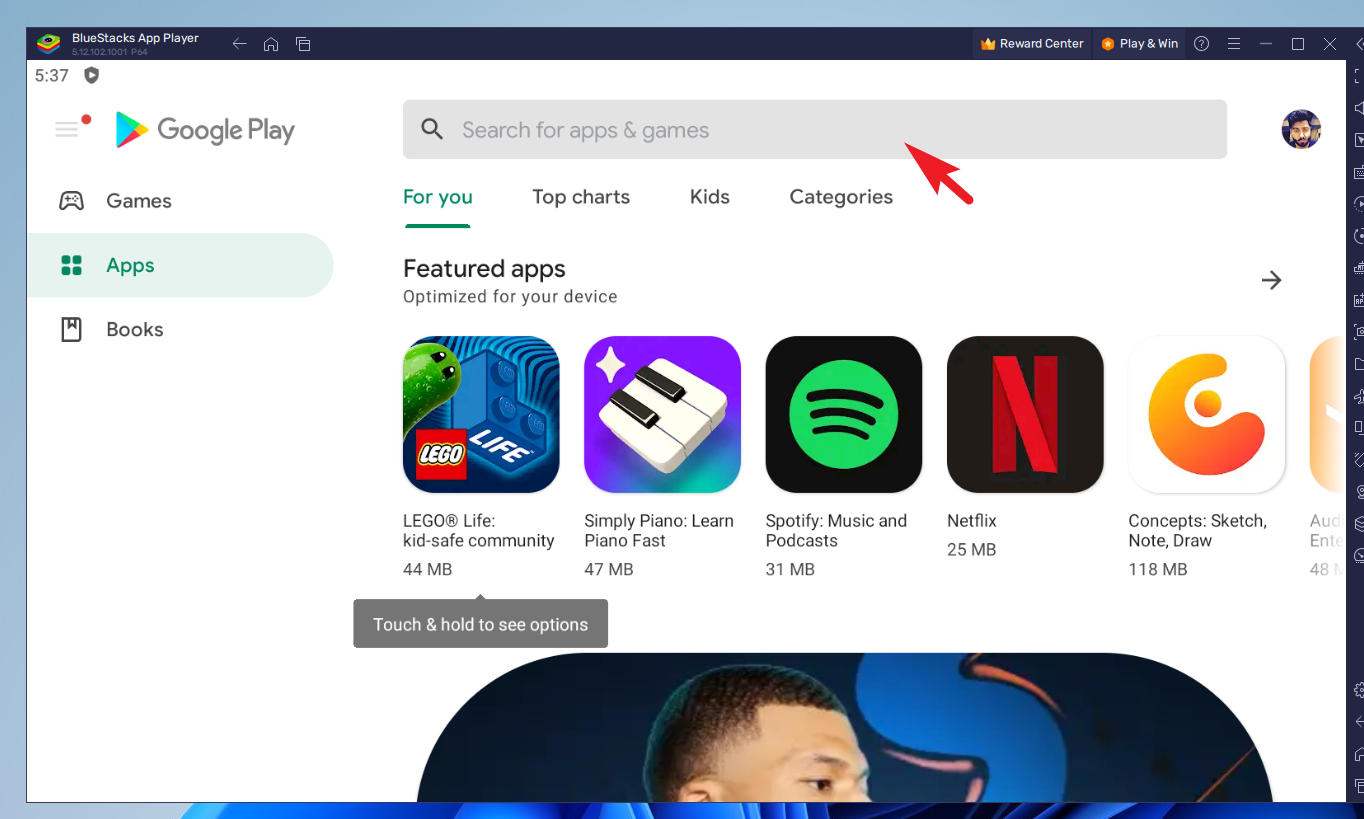1364x819 pixels.
Task: Open the Simply Piano app icon
Action: click(662, 414)
